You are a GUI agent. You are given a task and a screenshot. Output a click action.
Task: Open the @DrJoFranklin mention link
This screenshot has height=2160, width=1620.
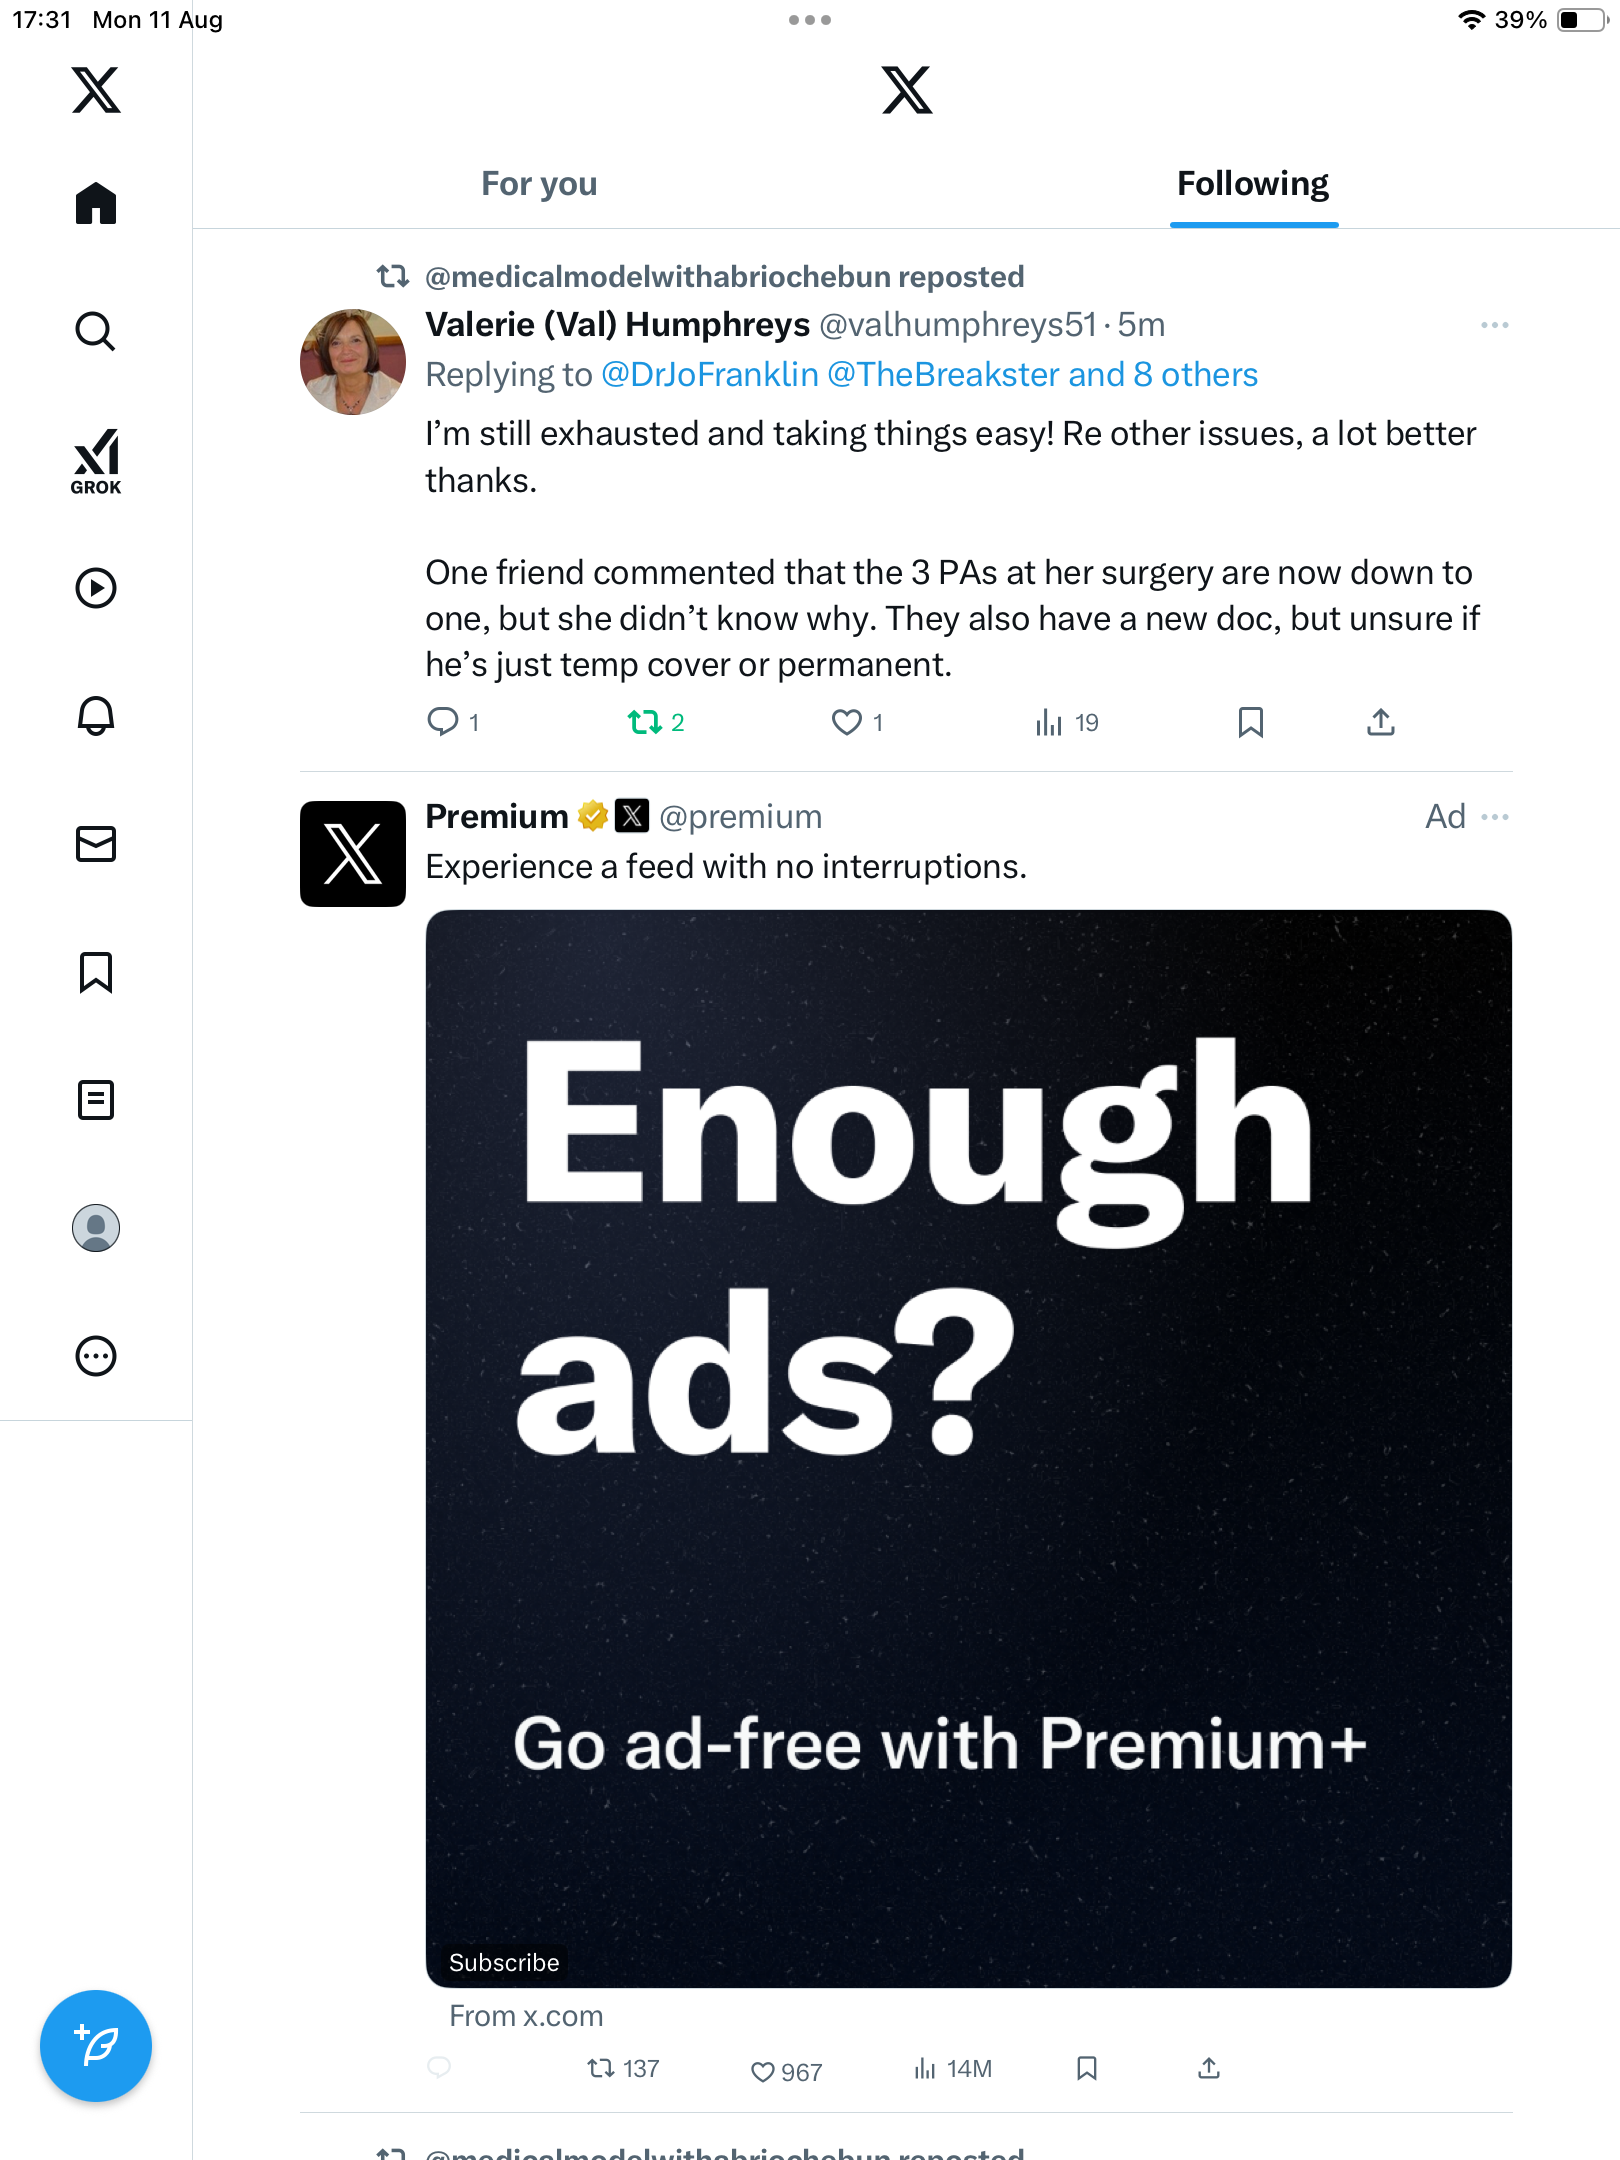tap(709, 375)
